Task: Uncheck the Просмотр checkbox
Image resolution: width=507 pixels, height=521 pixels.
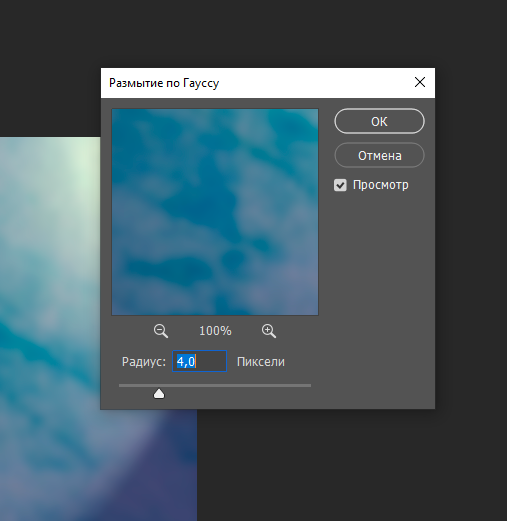Action: (x=340, y=185)
